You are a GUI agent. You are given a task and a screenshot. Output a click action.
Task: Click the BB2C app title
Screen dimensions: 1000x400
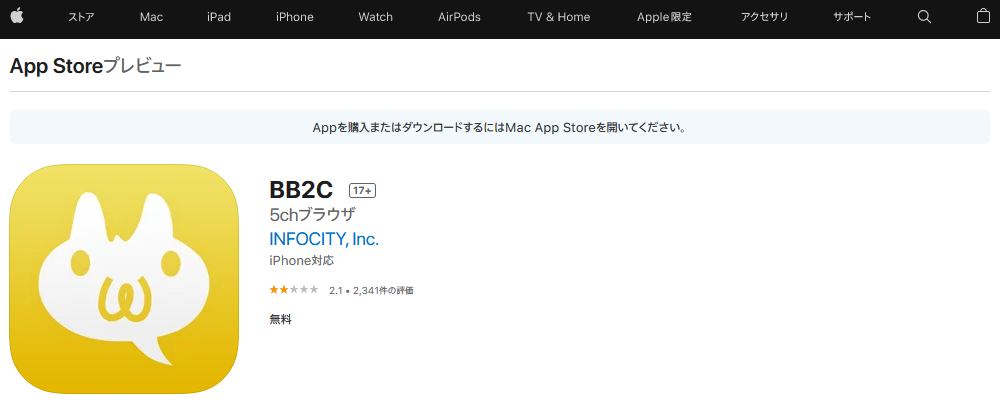click(301, 189)
